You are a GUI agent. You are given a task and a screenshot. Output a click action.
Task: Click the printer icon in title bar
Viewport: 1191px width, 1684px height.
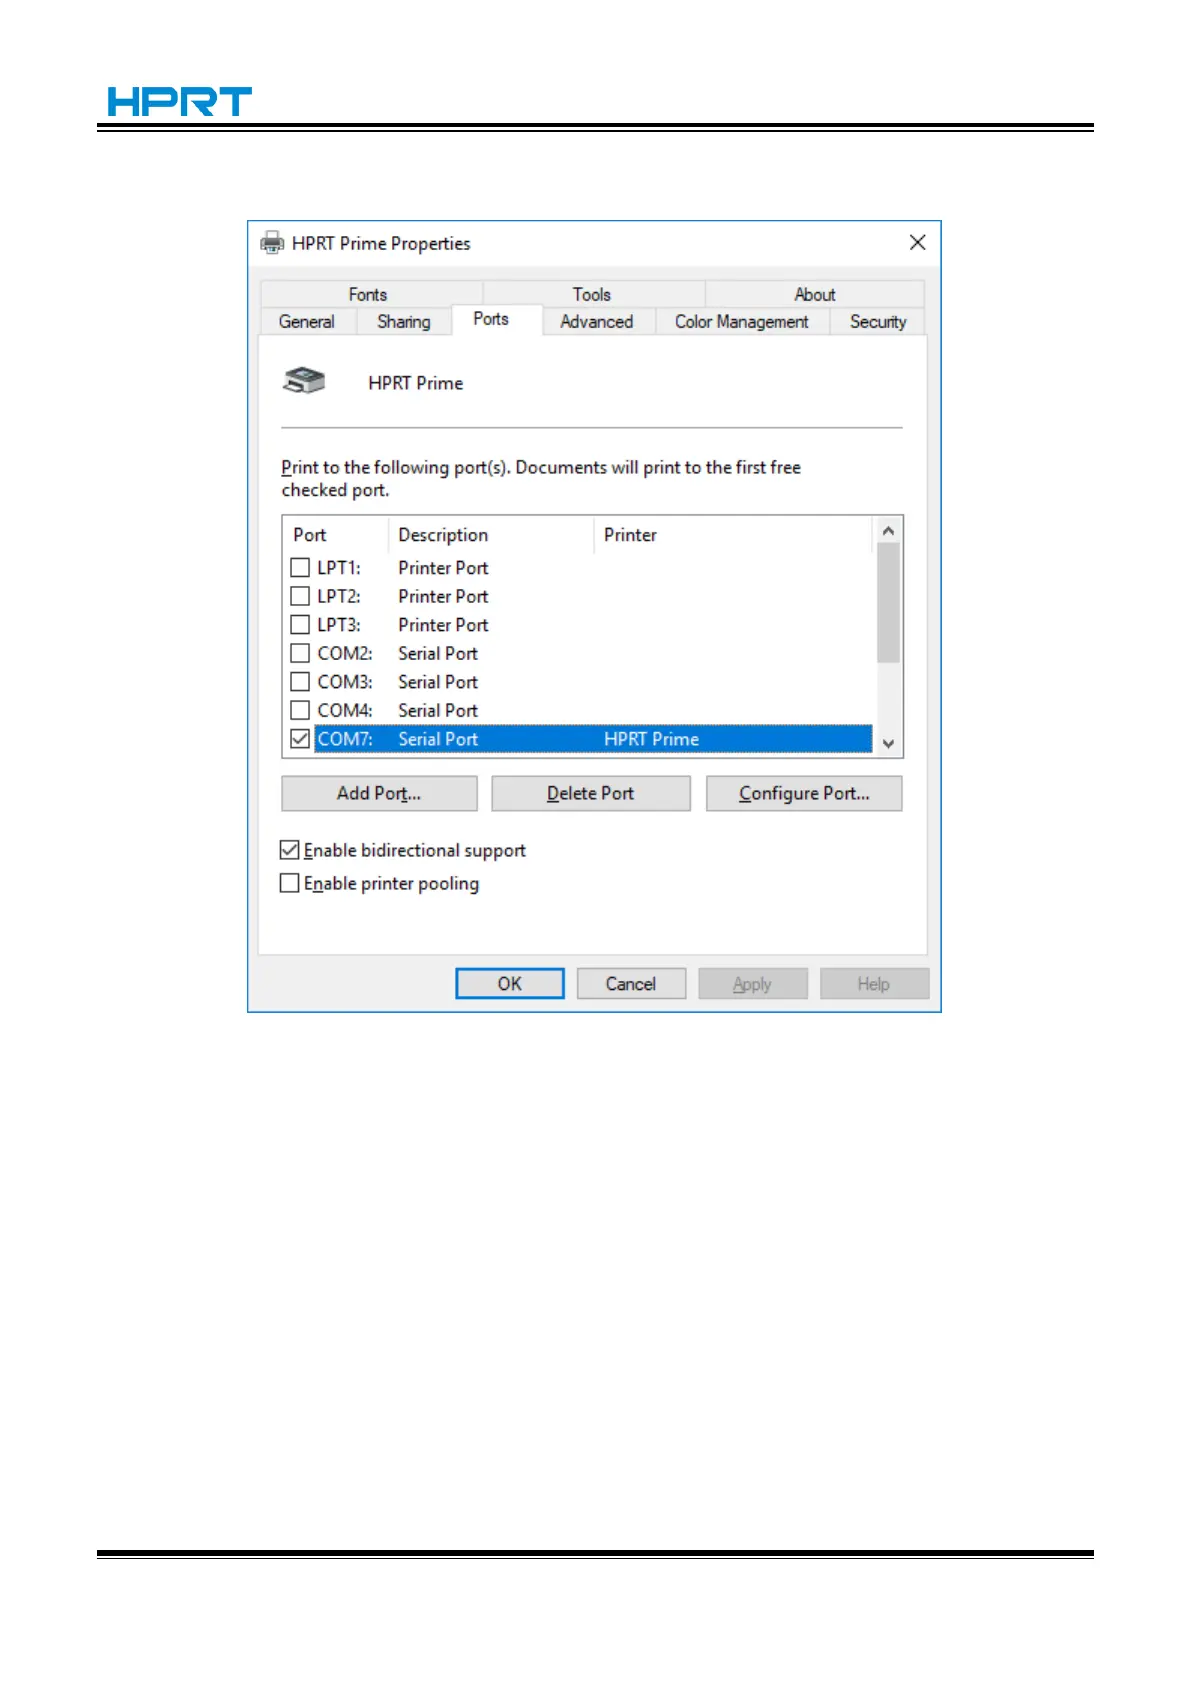click(x=271, y=243)
